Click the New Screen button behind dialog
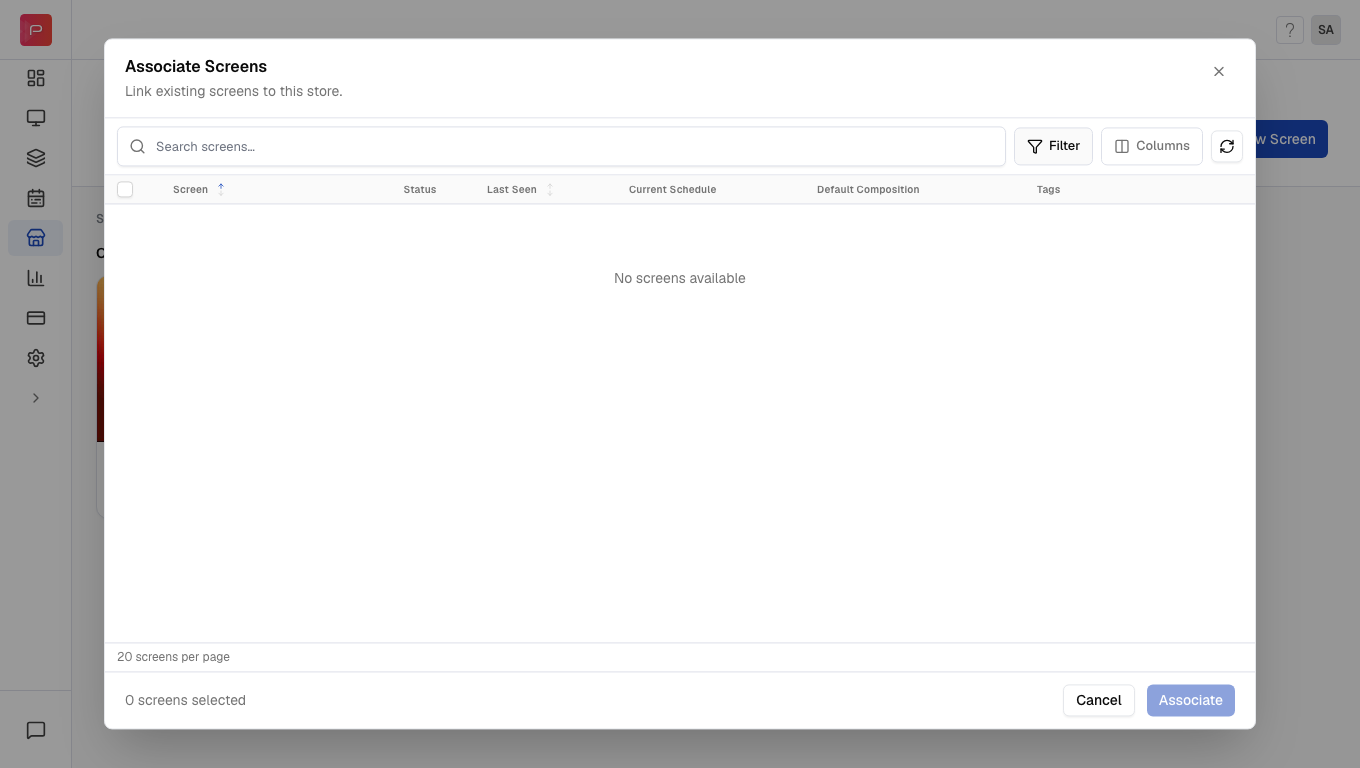Screen dimensions: 1360x768 coord(1291,139)
